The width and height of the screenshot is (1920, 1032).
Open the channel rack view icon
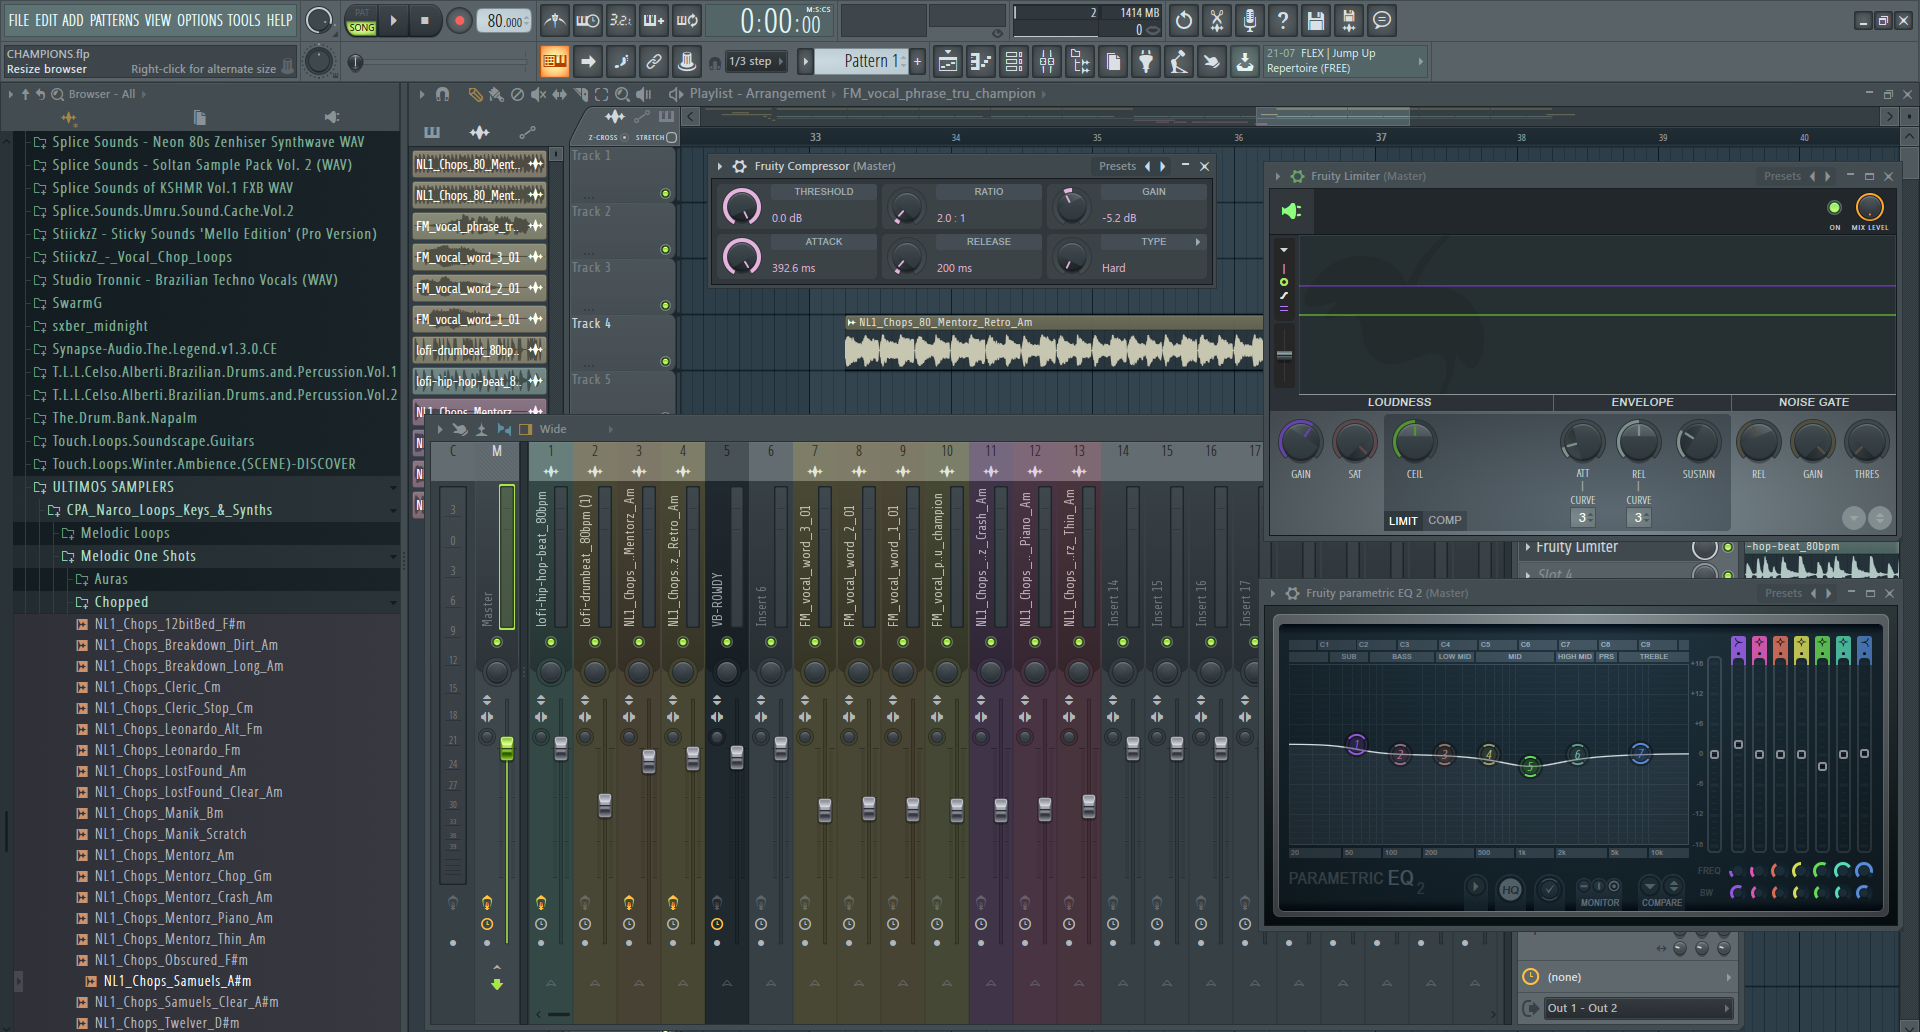click(1014, 62)
